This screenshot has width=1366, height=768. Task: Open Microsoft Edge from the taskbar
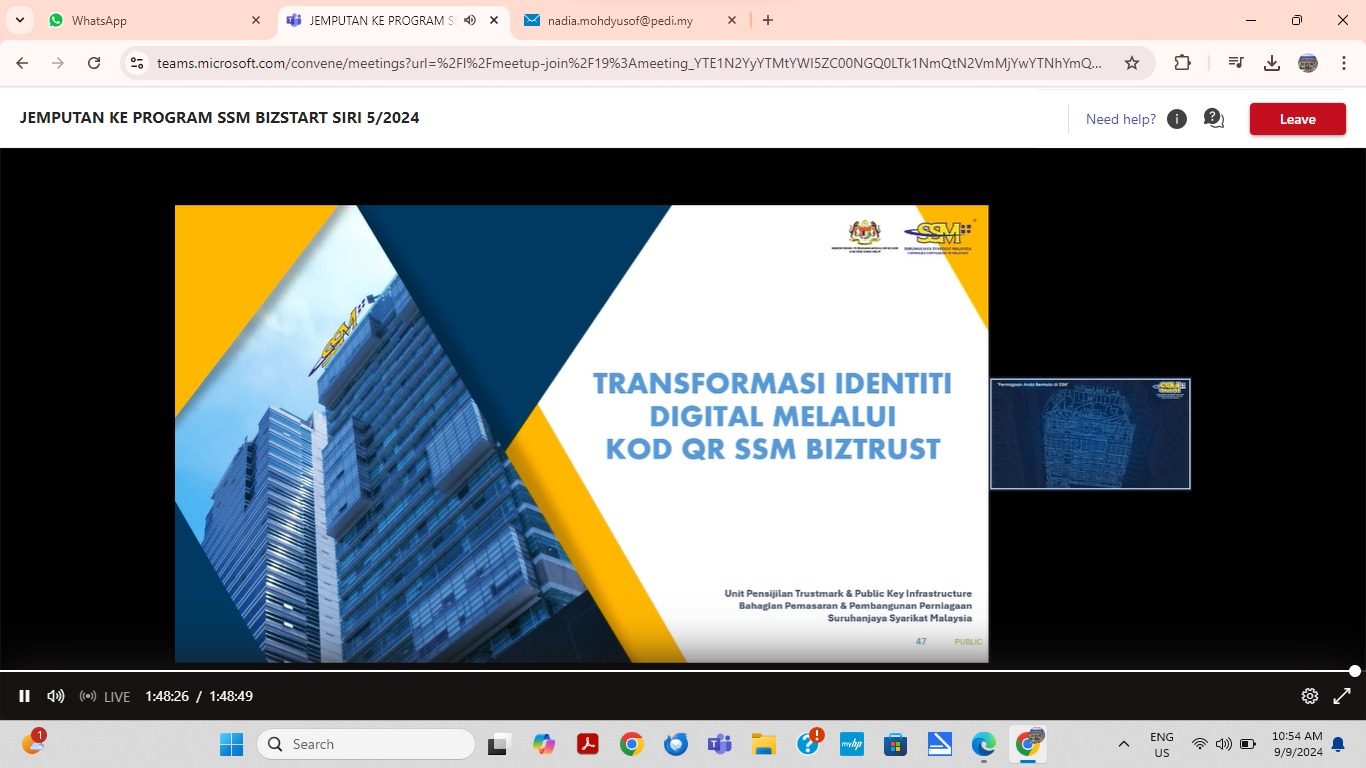pyautogui.click(x=984, y=744)
